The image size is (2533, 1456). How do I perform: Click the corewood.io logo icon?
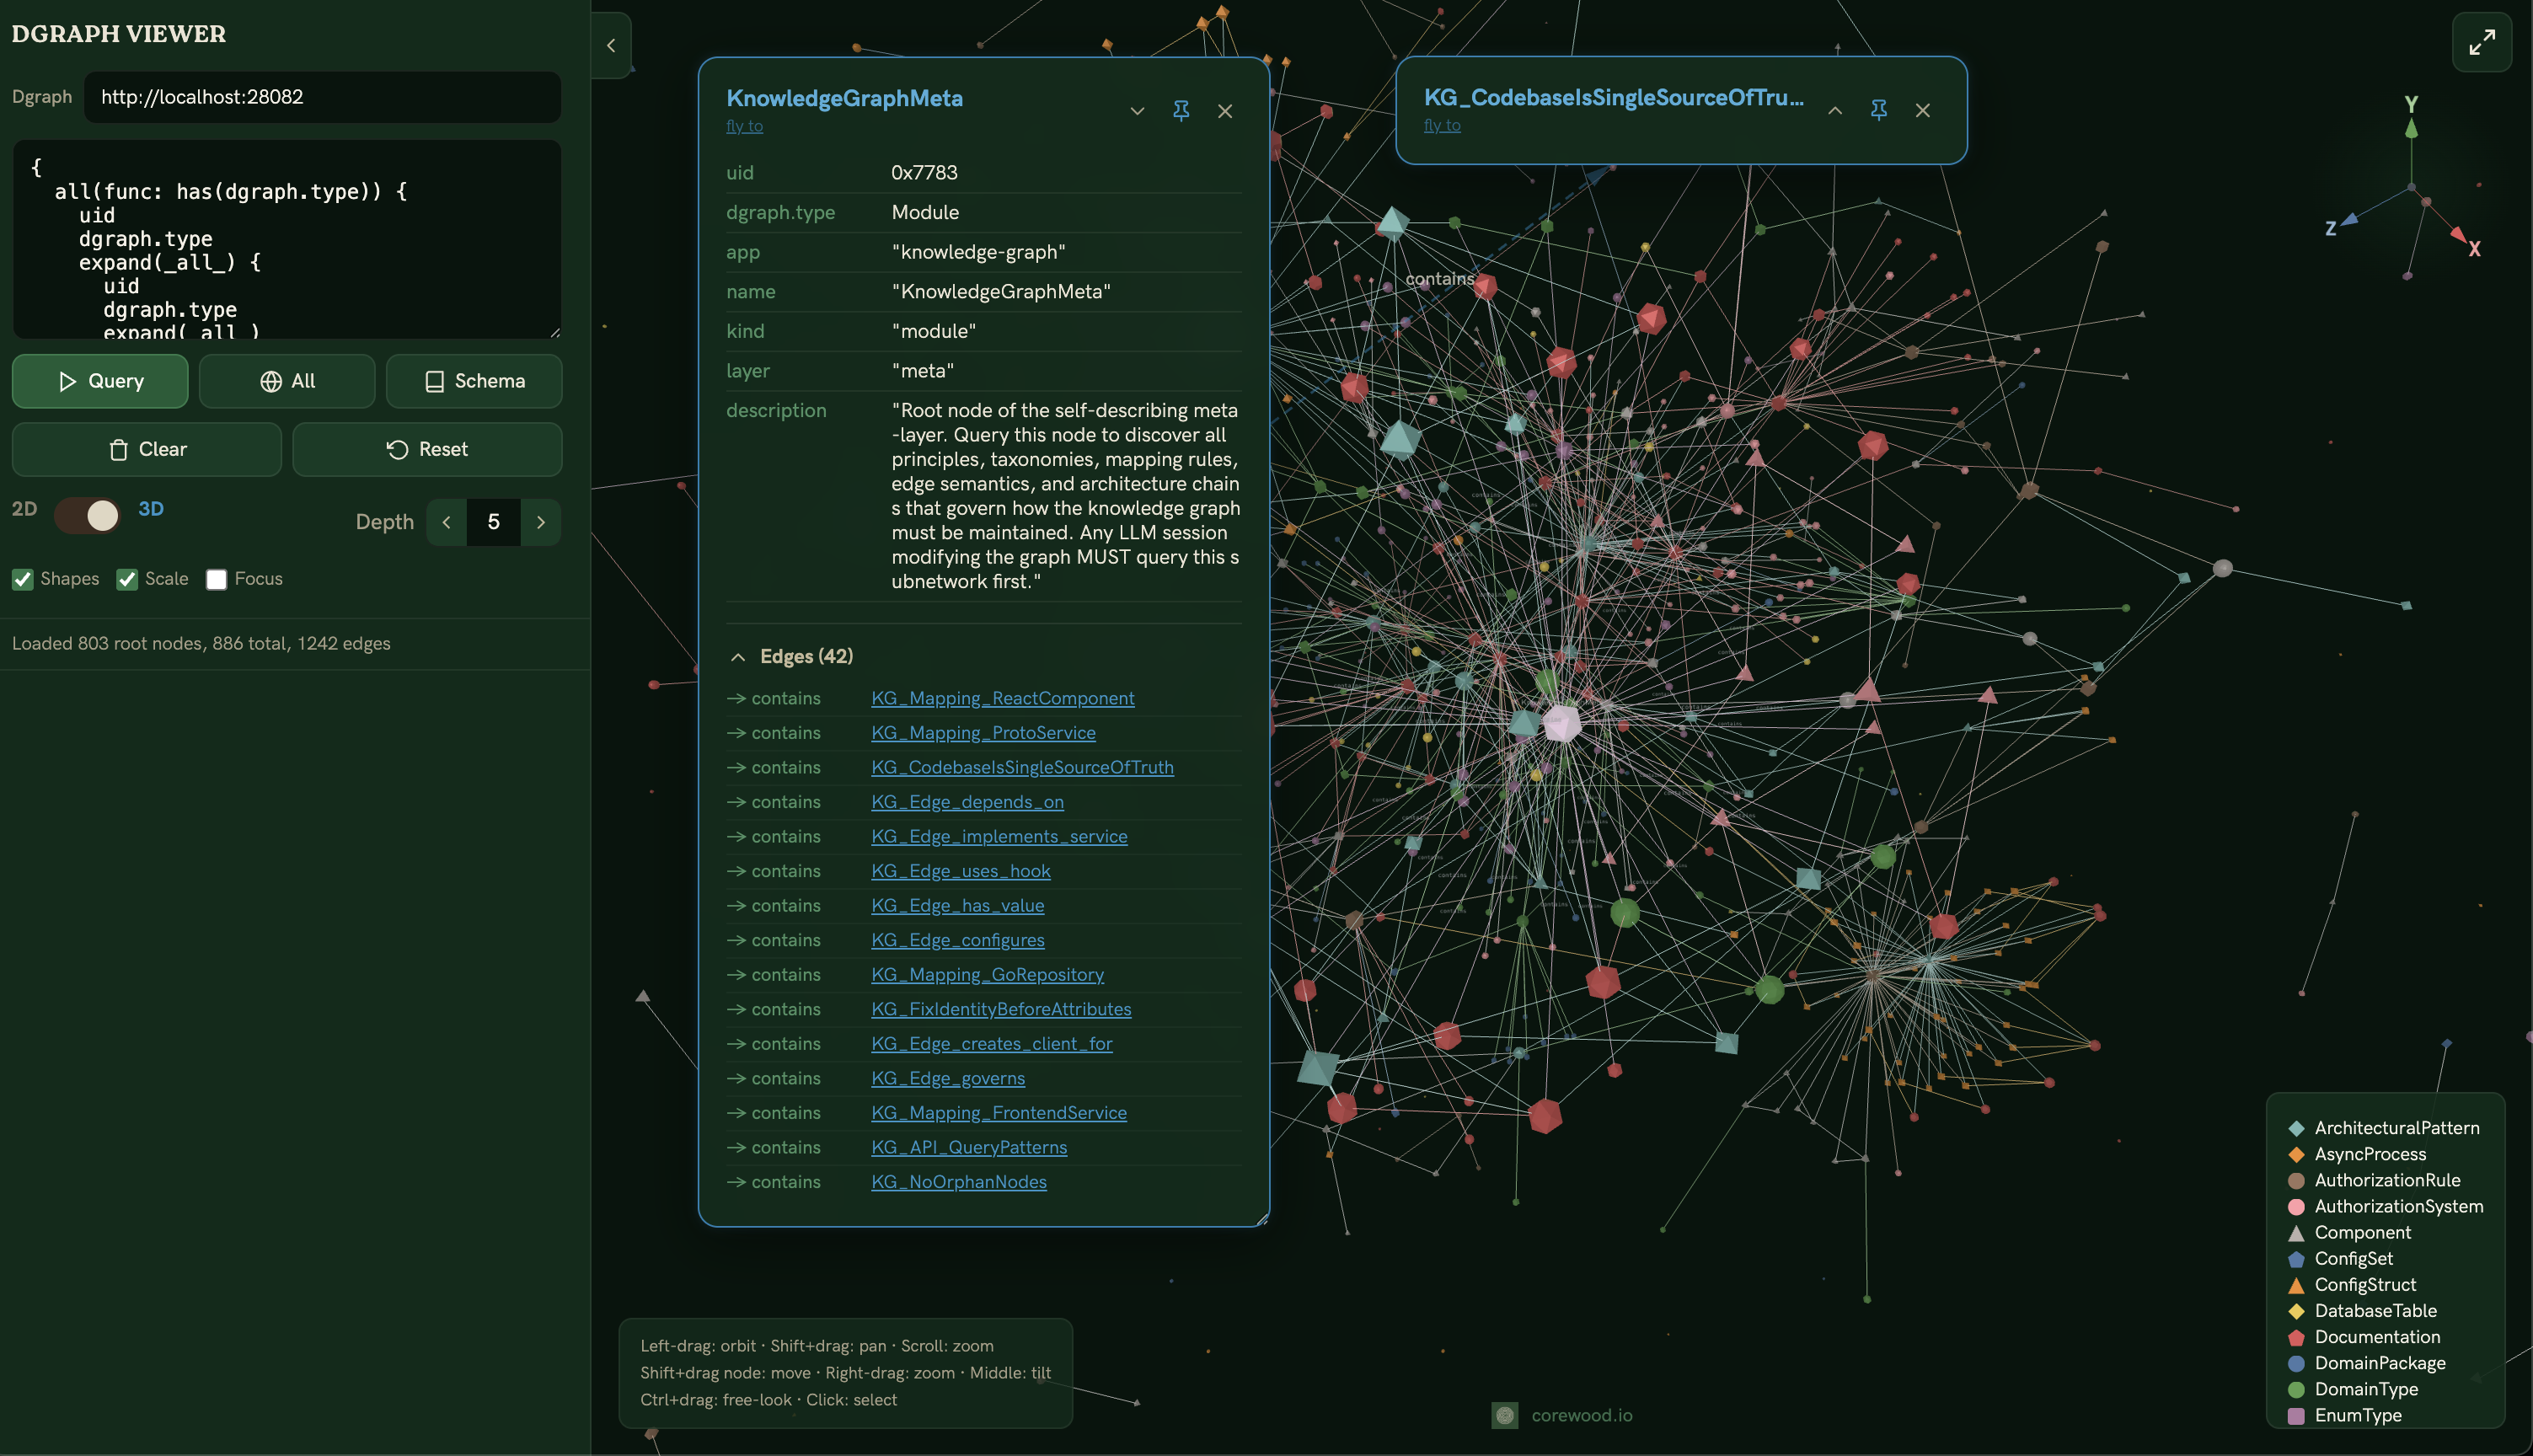(1505, 1415)
